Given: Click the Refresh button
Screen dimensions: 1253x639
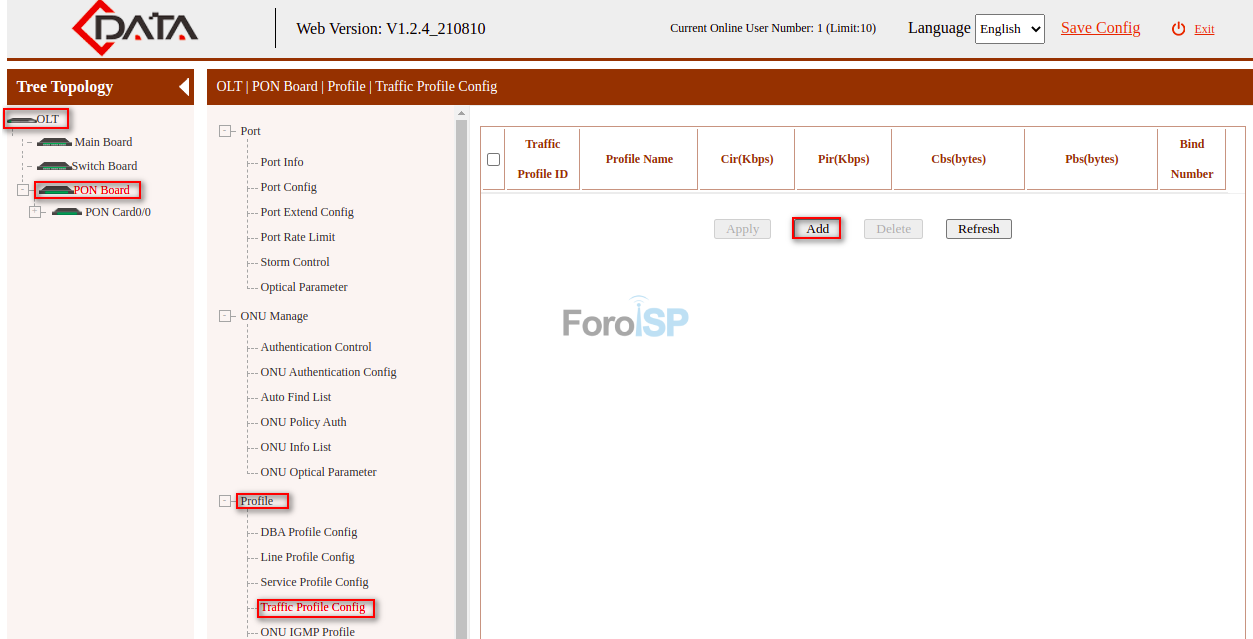Looking at the screenshot, I should (978, 228).
